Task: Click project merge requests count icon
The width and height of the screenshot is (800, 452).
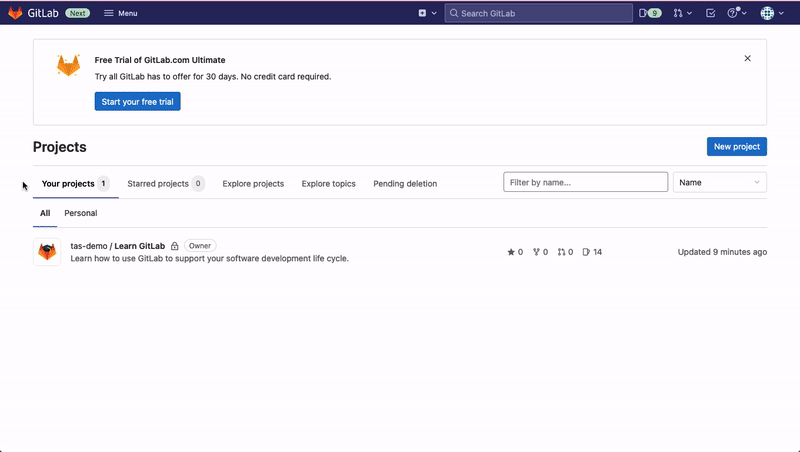Action: coord(561,252)
